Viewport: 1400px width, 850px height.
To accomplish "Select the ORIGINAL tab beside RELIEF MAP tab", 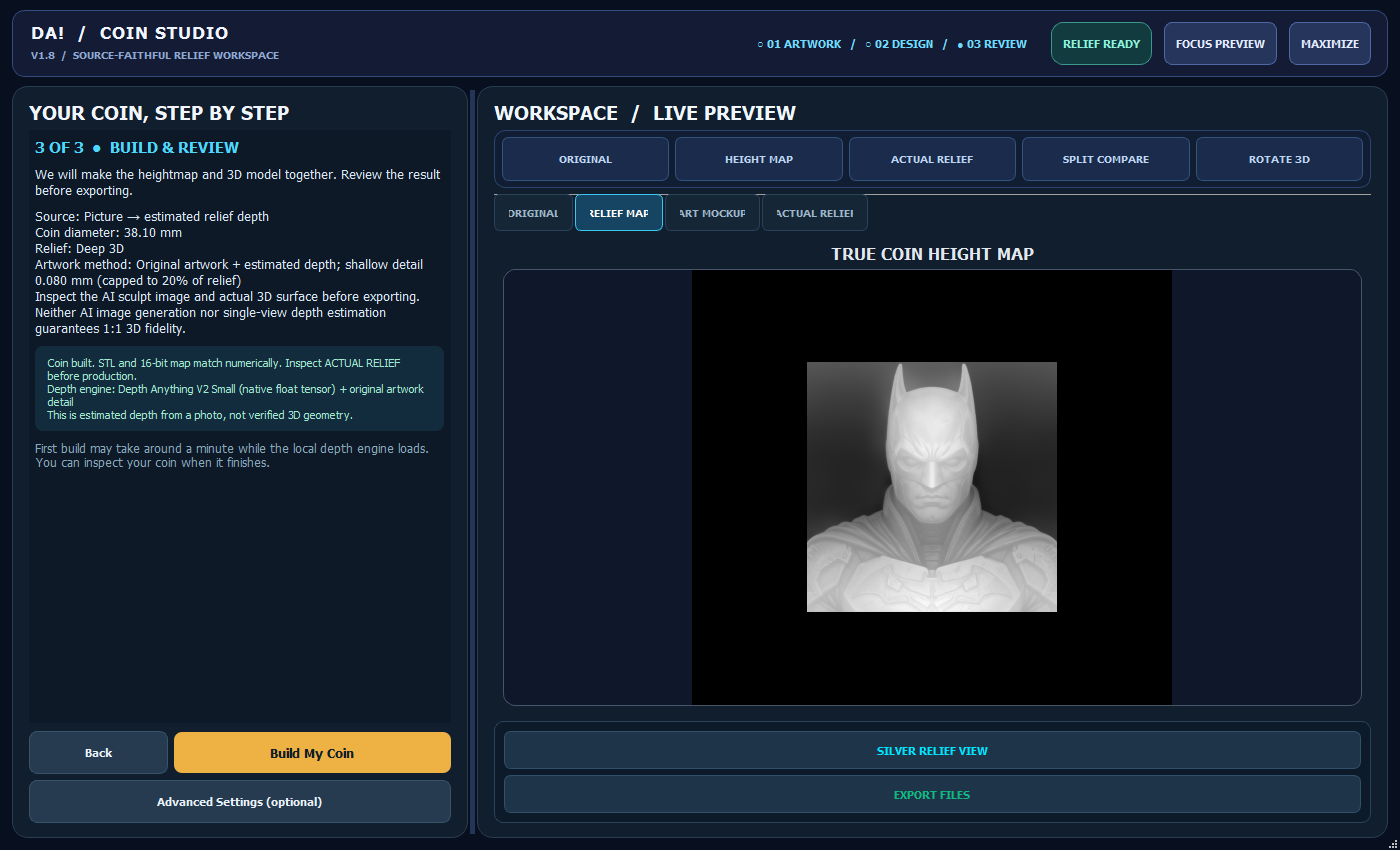I will click(533, 213).
